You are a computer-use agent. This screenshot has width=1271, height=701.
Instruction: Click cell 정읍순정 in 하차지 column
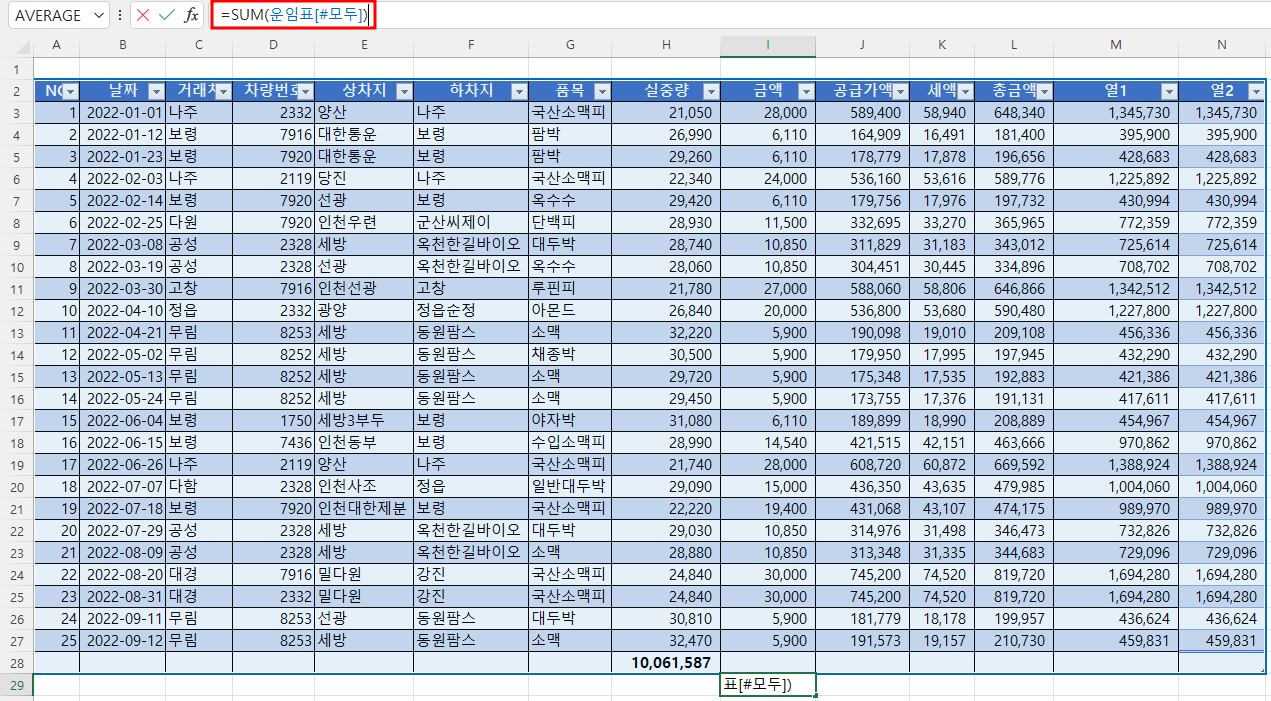point(471,311)
